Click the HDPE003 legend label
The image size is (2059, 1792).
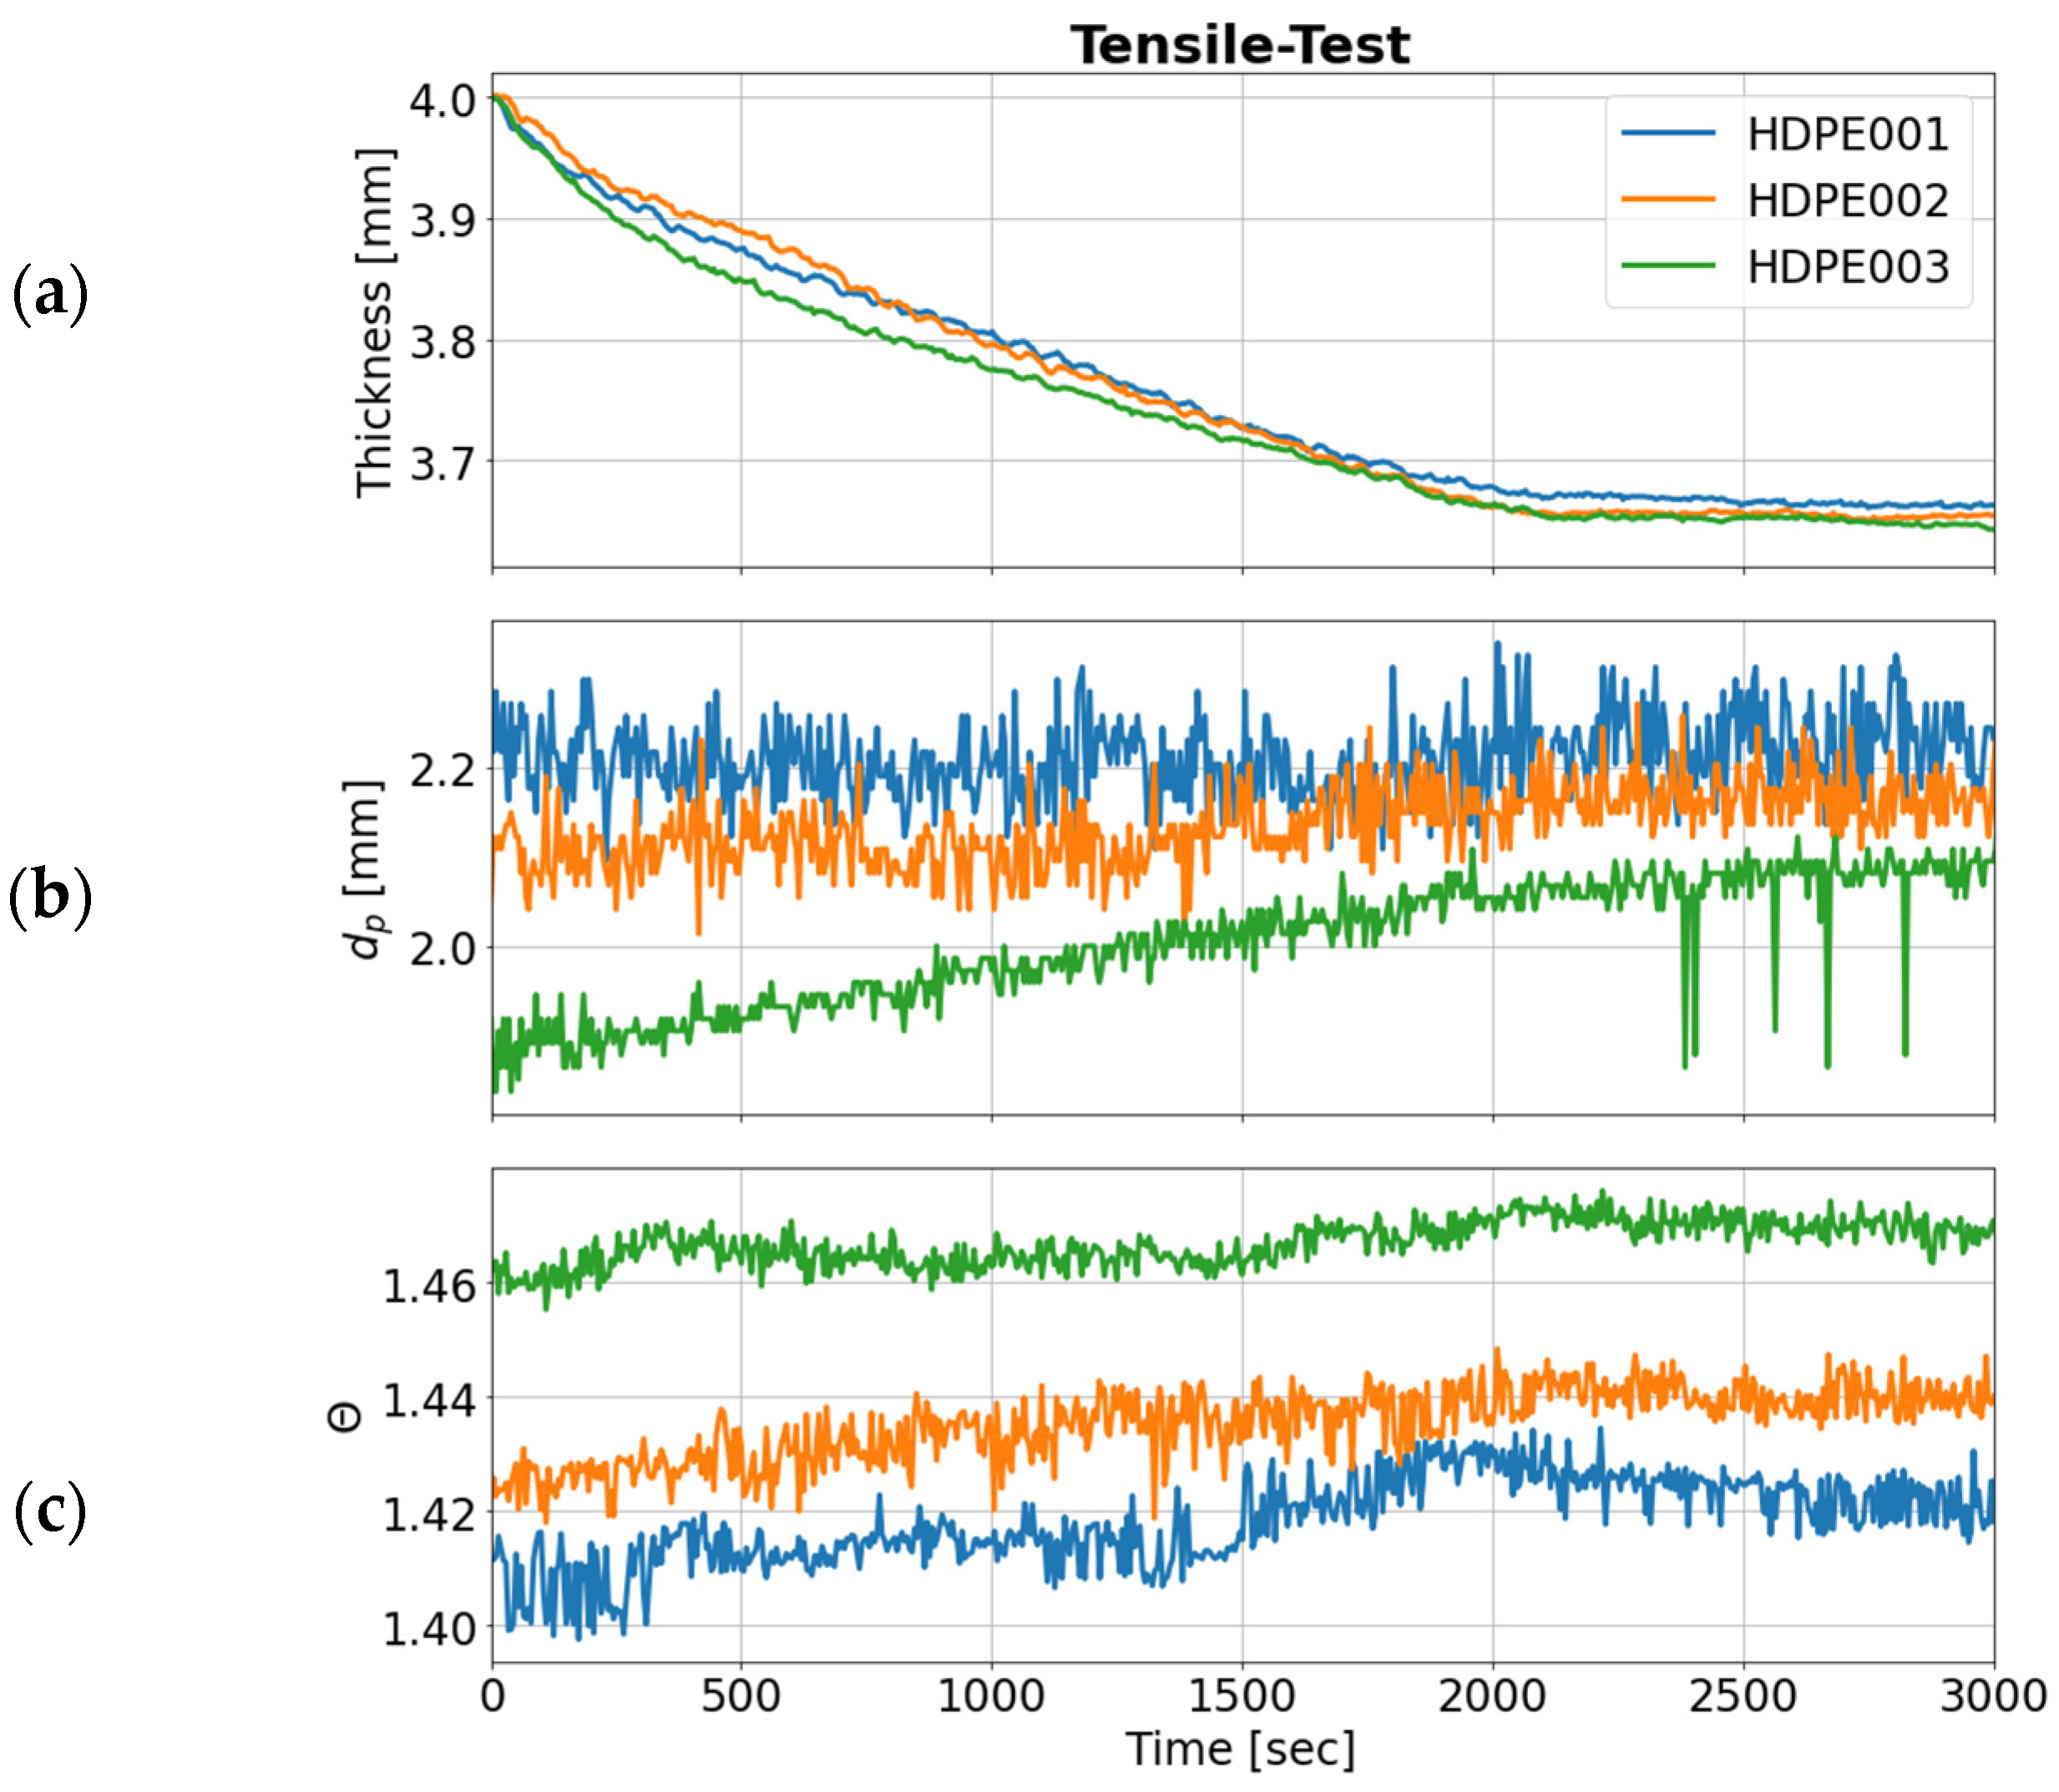[x=1848, y=267]
